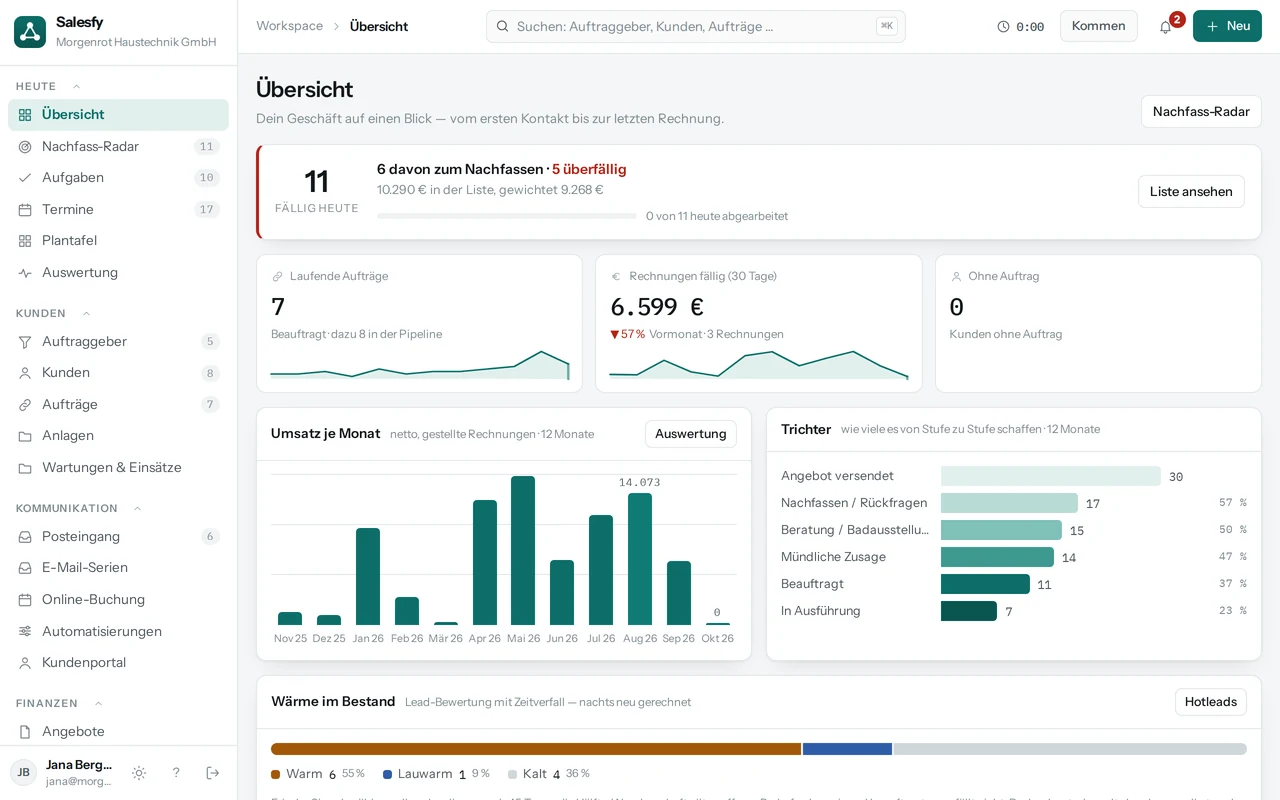The width and height of the screenshot is (1280, 800).
Task: Click the Kundenportal icon in sidebar
Action: point(25,663)
